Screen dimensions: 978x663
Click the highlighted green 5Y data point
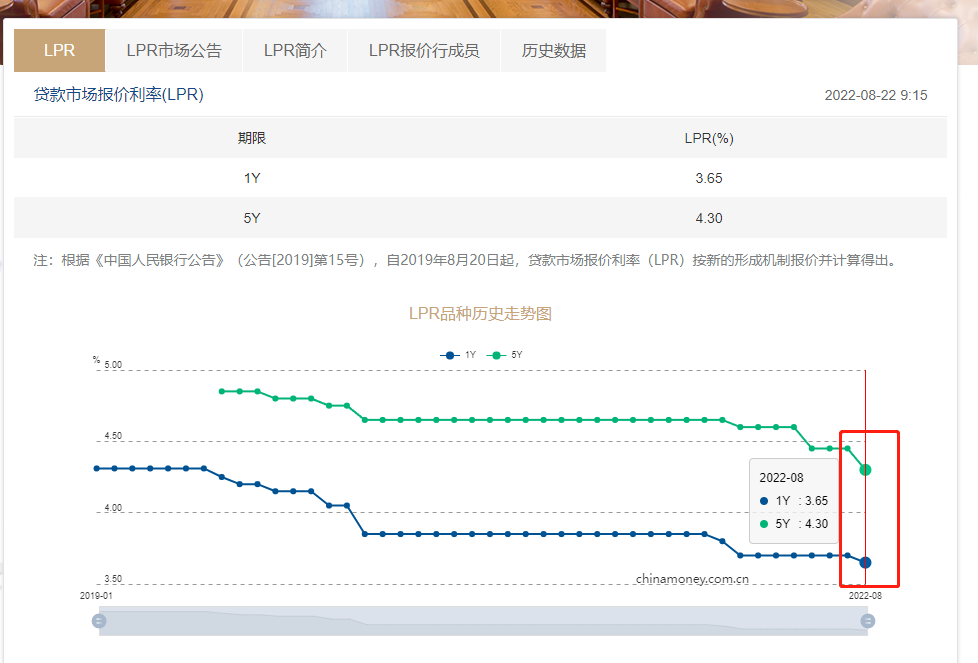(866, 470)
